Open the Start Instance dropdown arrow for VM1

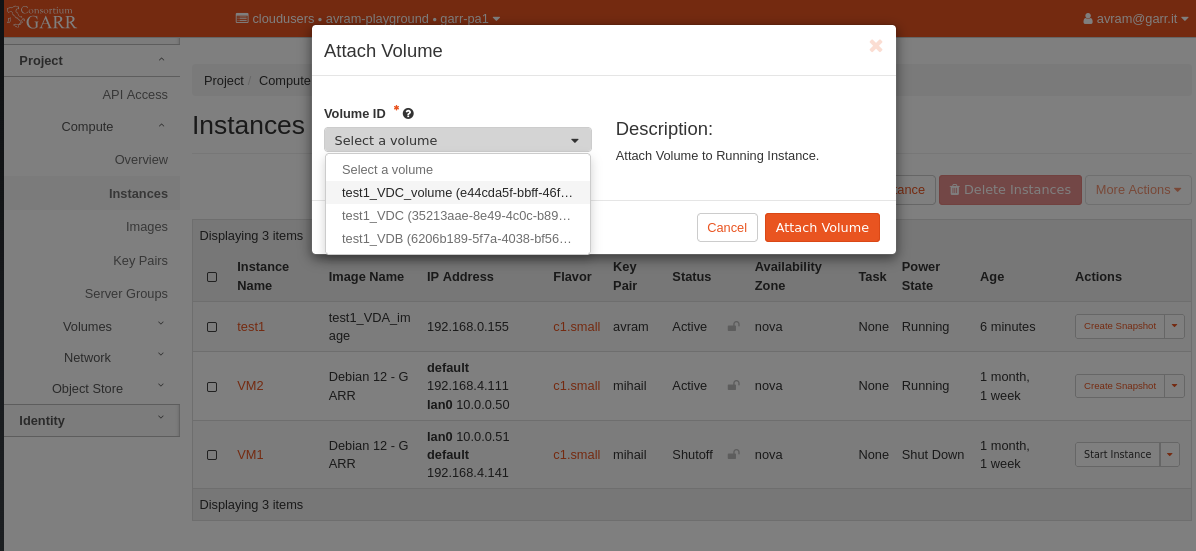click(1170, 454)
